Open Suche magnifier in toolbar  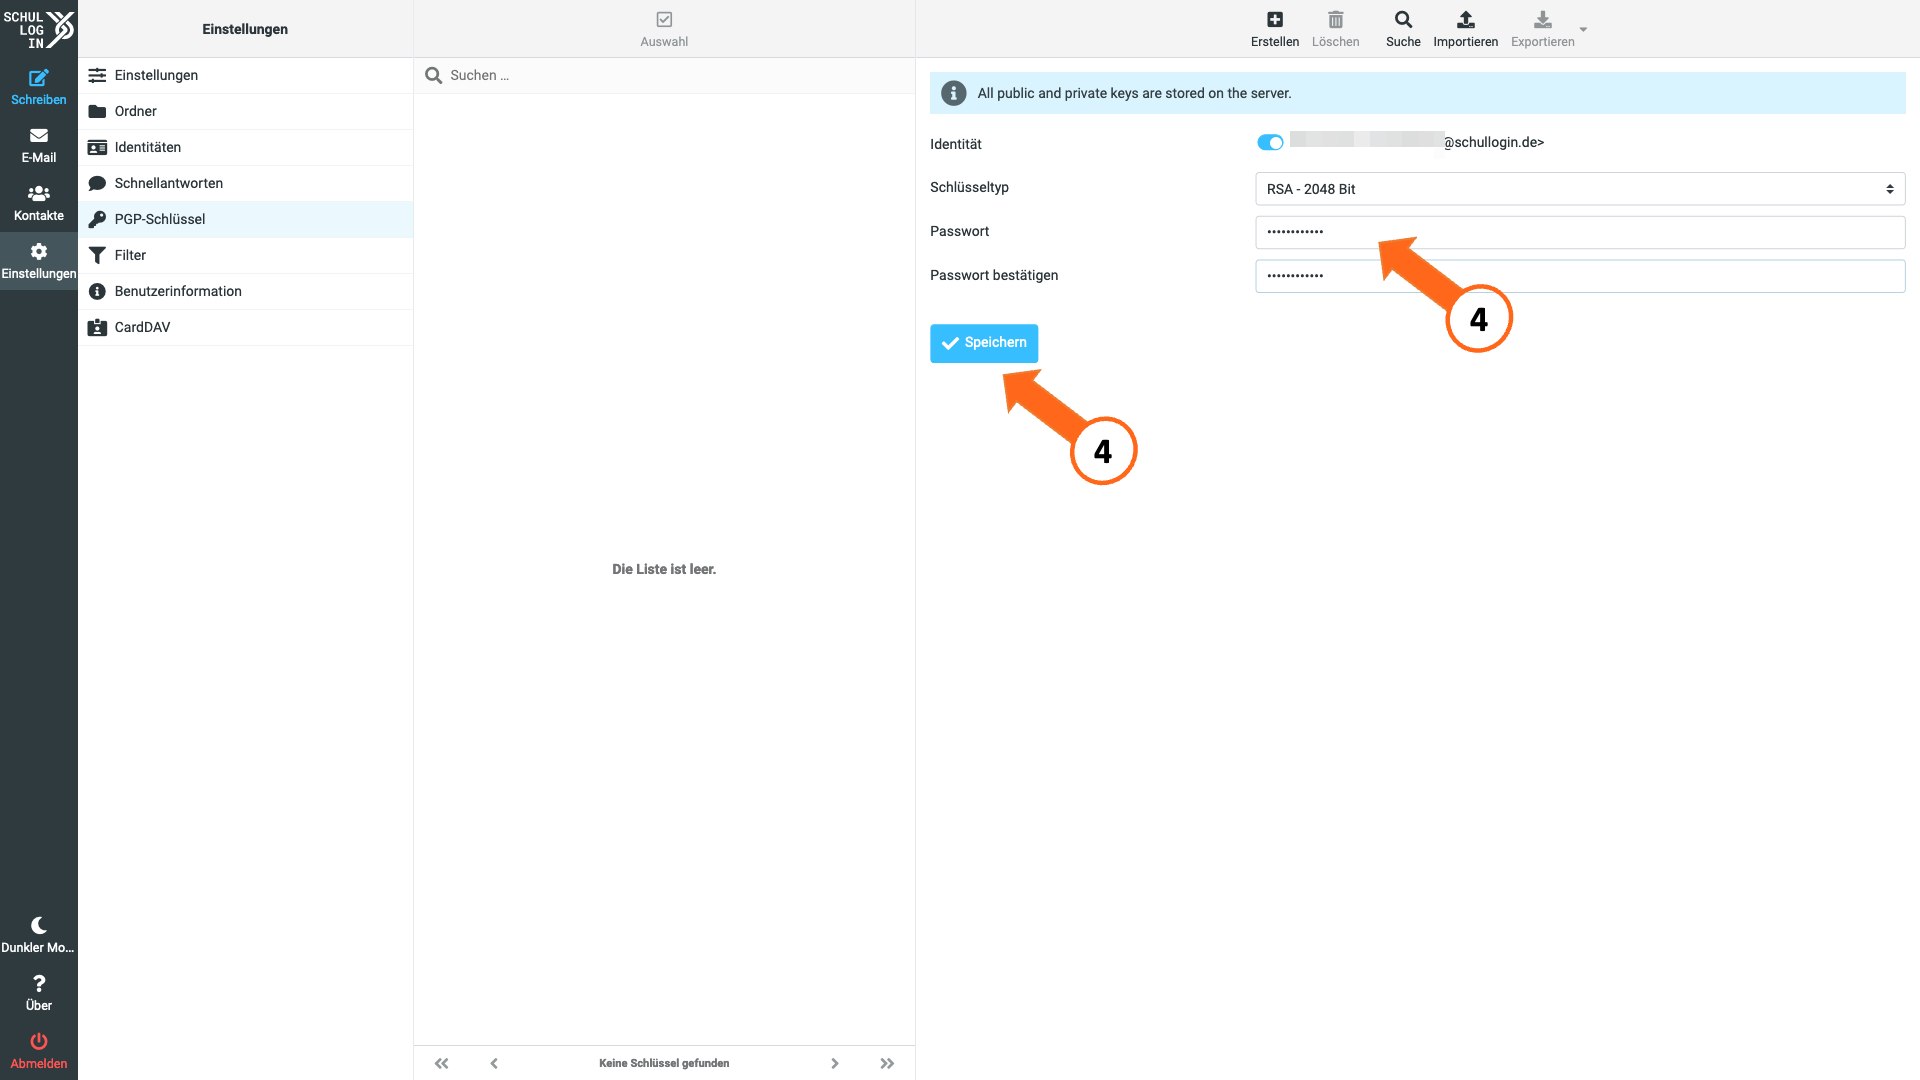pyautogui.click(x=1403, y=19)
